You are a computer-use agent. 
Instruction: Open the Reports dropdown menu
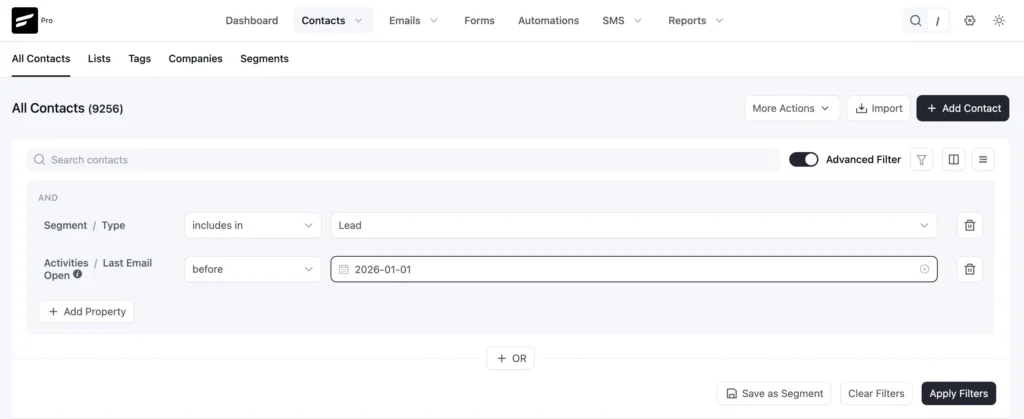click(x=696, y=21)
